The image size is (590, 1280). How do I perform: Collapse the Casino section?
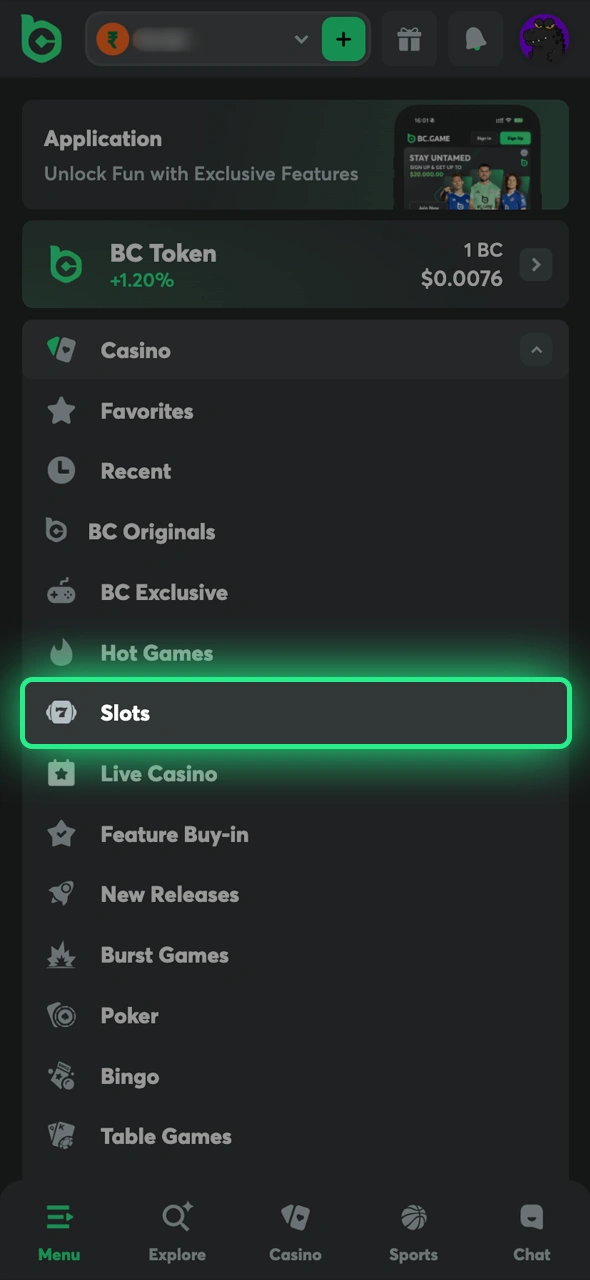click(x=536, y=350)
